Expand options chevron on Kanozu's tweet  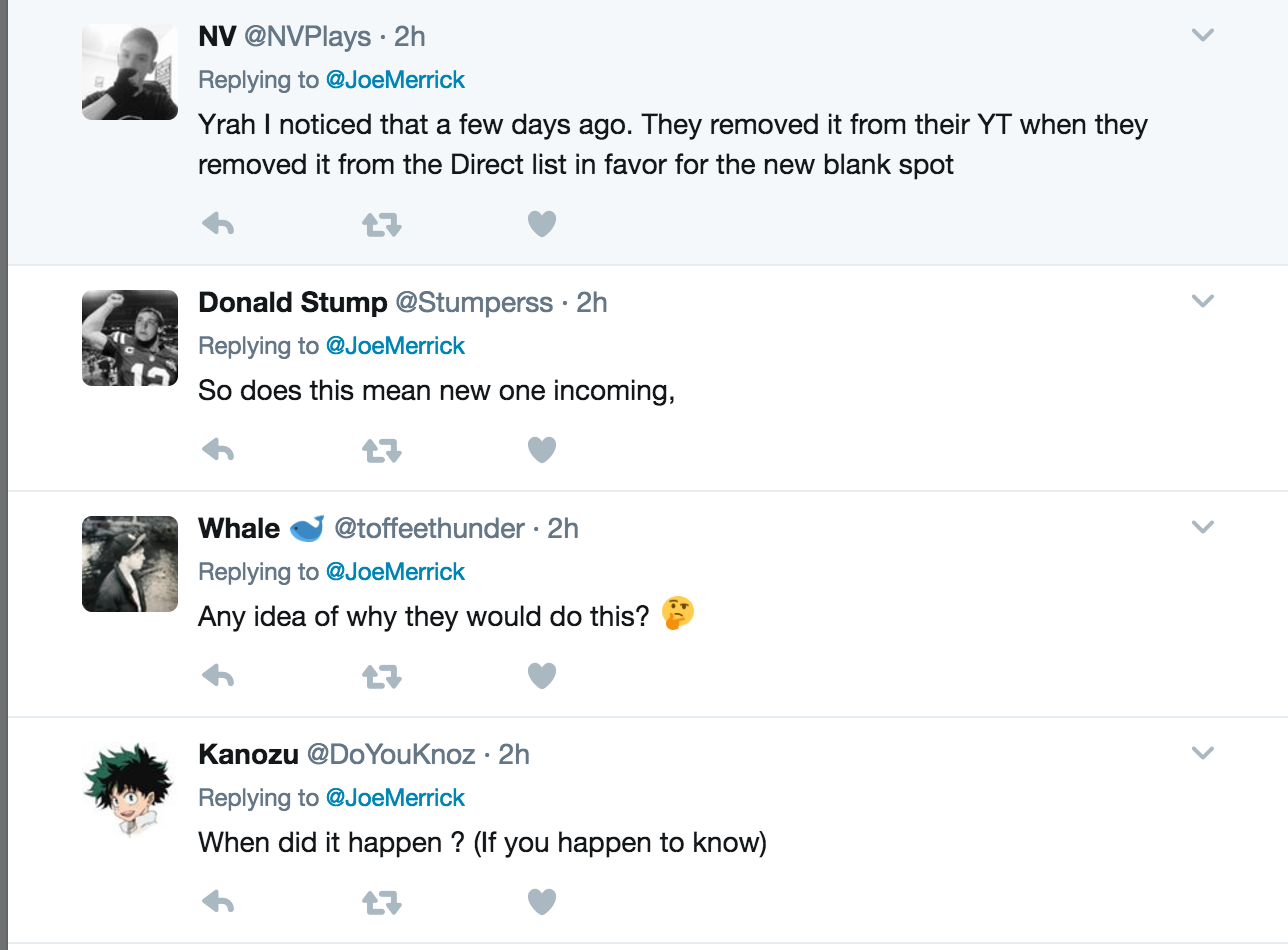pyautogui.click(x=1203, y=753)
